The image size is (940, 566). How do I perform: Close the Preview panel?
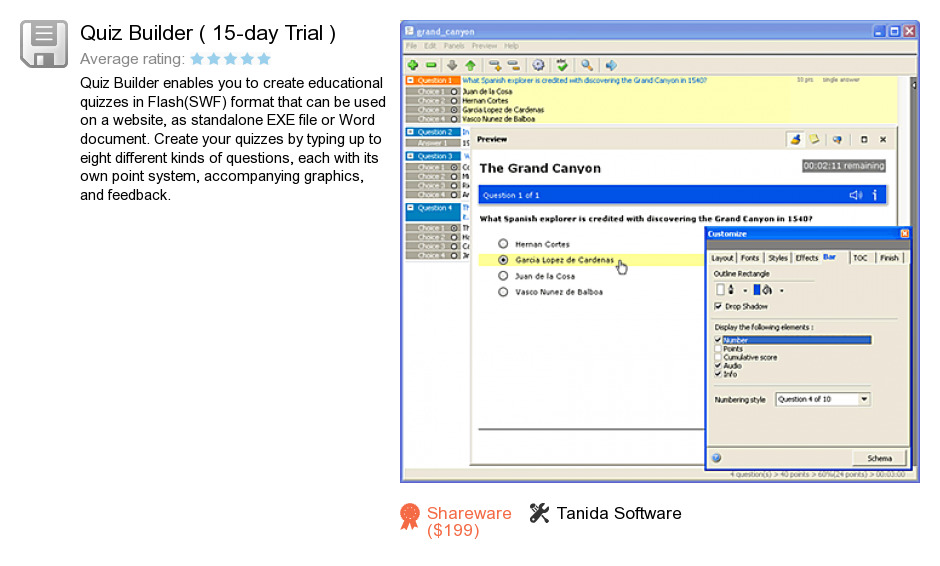click(x=883, y=139)
